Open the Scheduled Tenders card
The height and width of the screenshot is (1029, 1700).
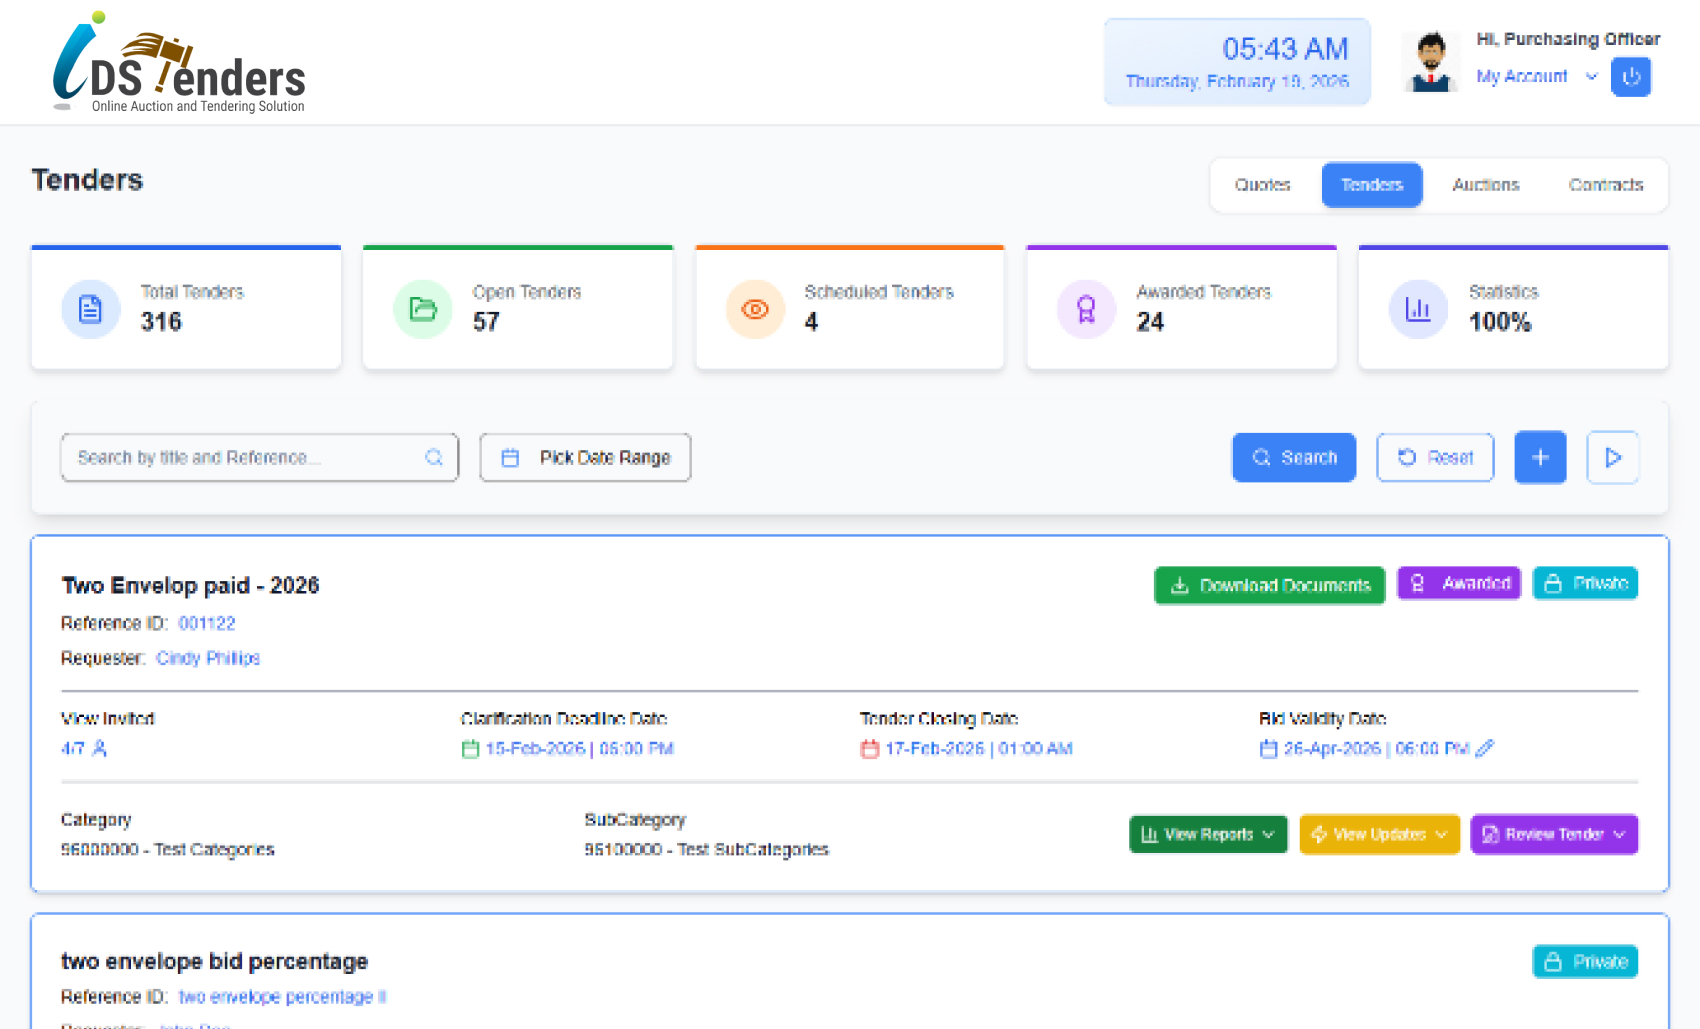tap(849, 308)
